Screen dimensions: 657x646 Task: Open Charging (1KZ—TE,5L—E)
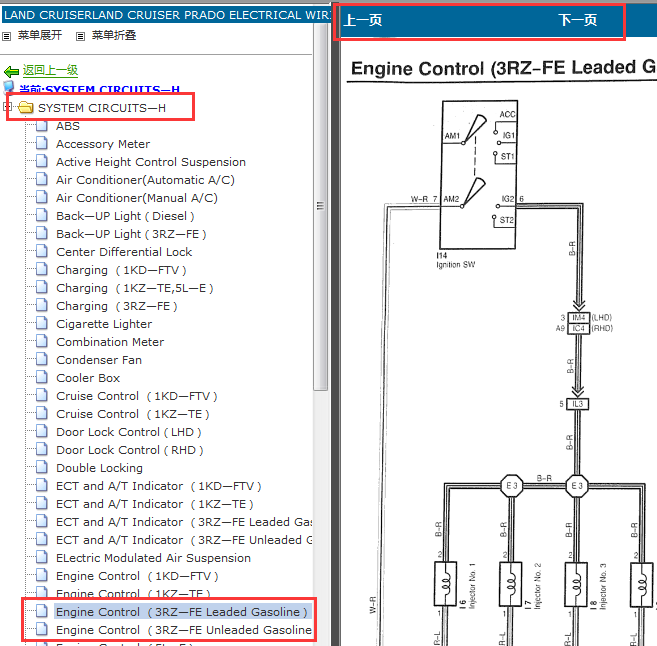point(135,288)
